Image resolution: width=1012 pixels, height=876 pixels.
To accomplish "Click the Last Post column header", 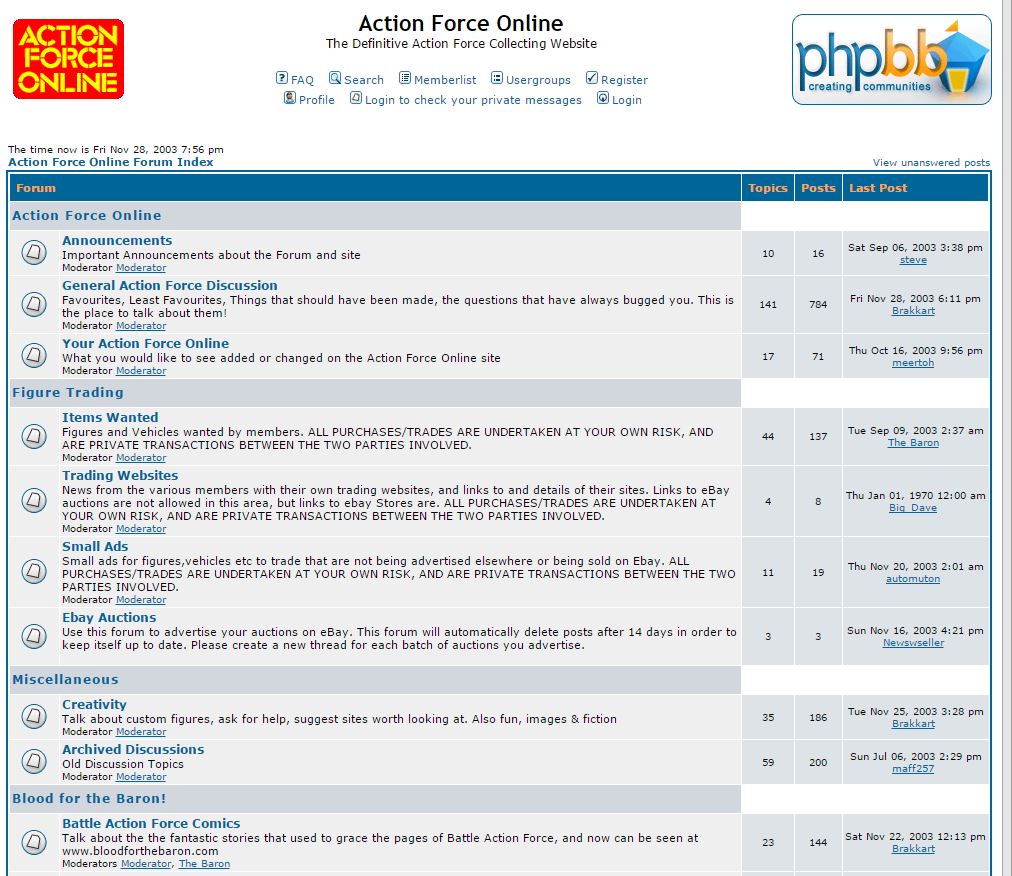I will (915, 188).
